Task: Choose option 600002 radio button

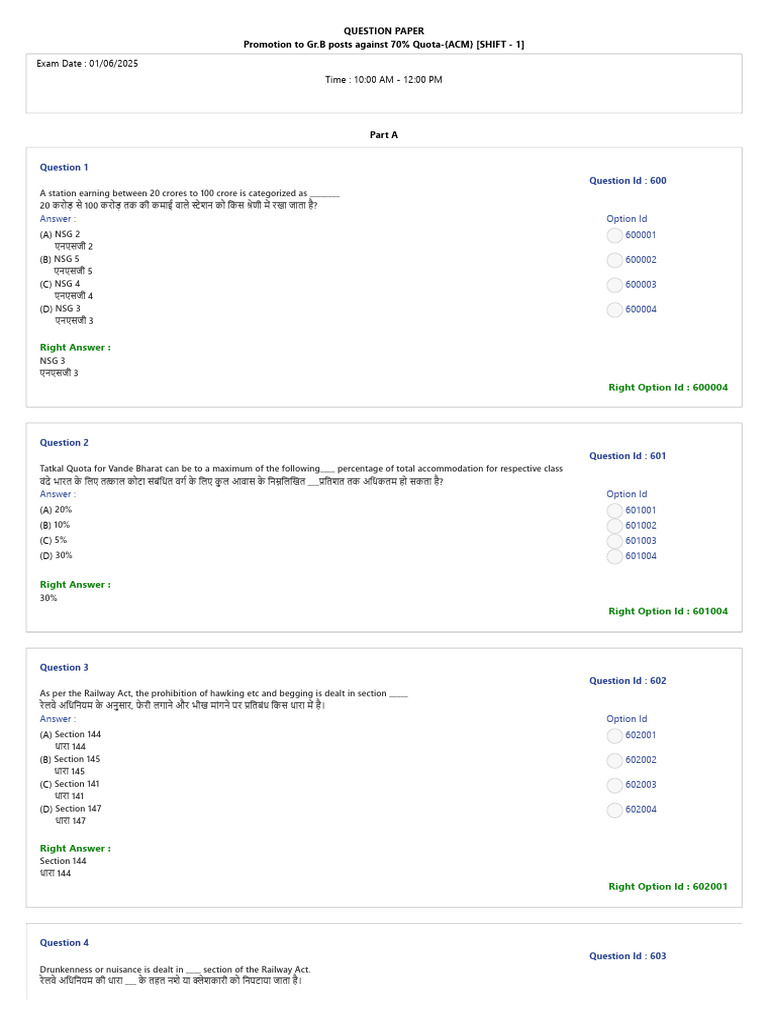Action: click(x=615, y=260)
